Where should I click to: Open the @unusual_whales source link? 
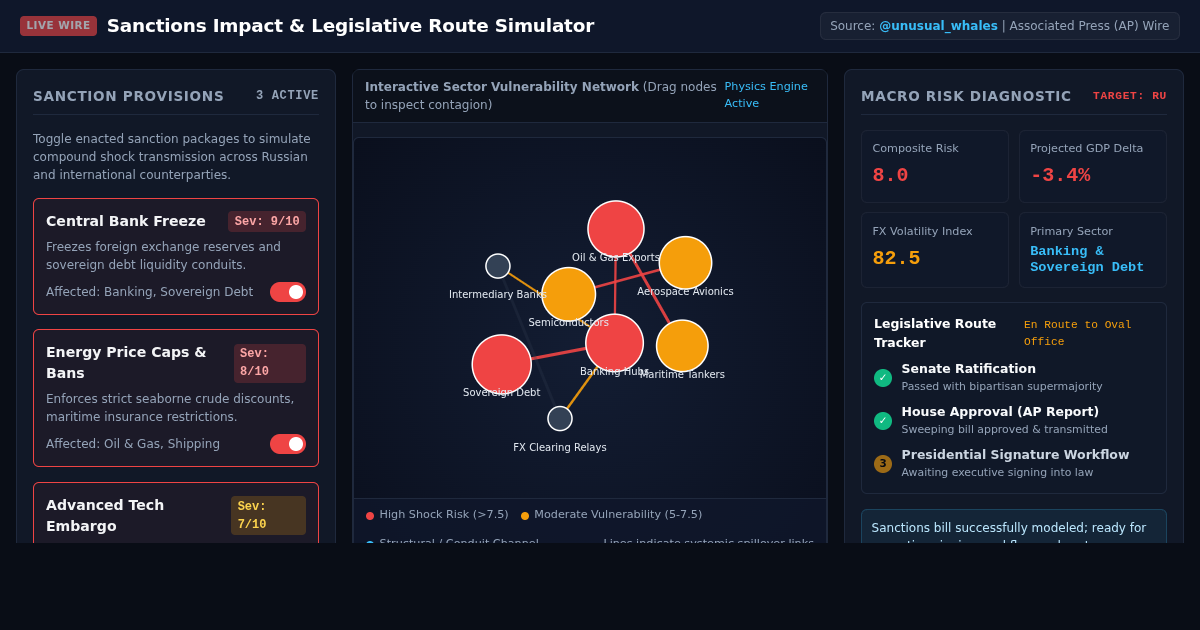tap(938, 26)
